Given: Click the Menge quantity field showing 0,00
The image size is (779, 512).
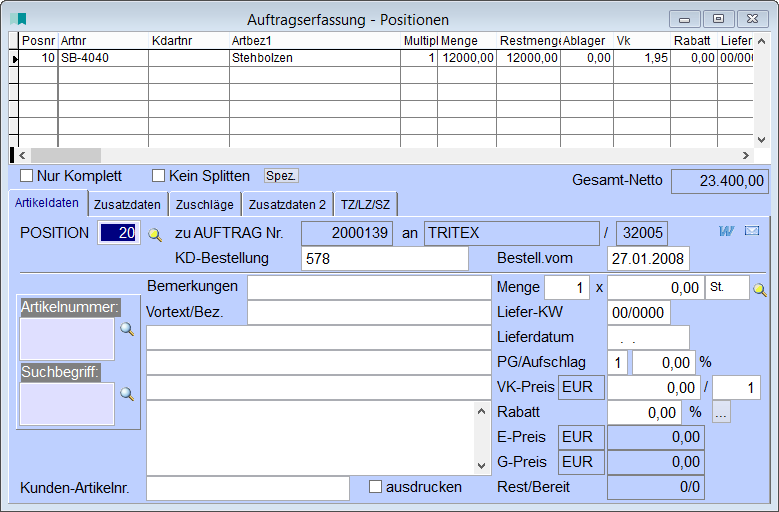Looking at the screenshot, I should coord(655,288).
